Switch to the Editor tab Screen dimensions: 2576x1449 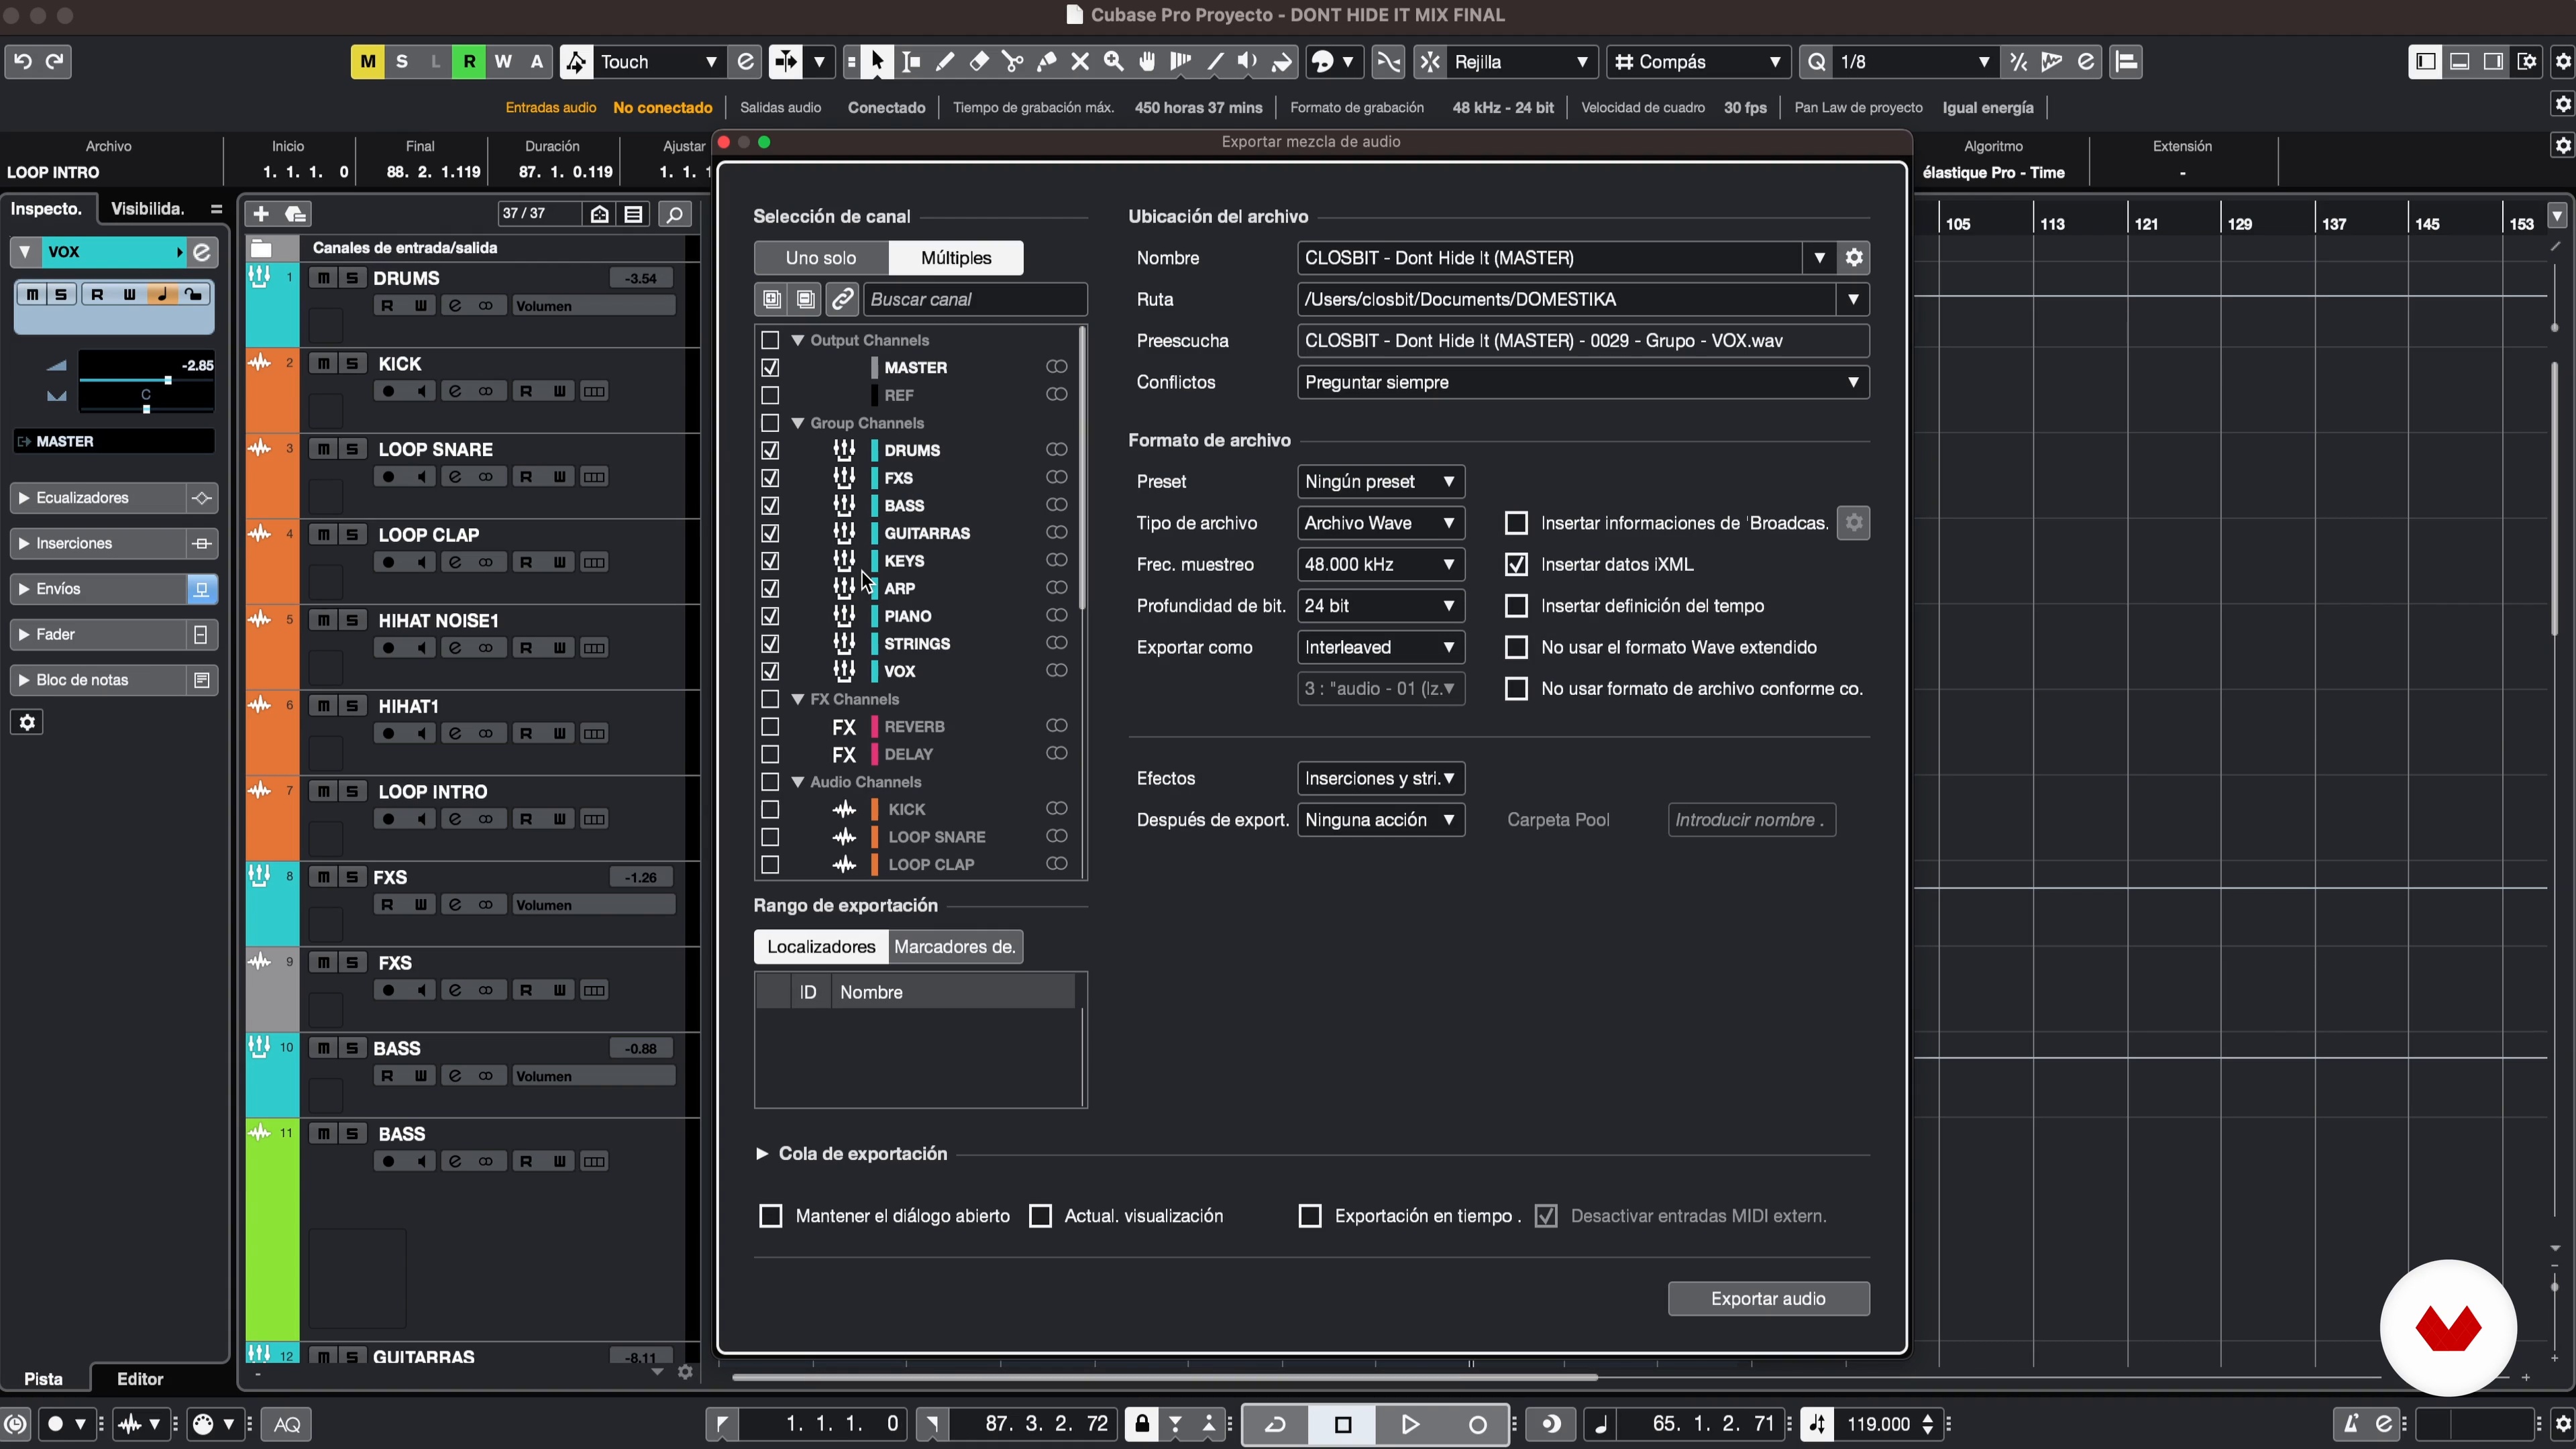[140, 1378]
